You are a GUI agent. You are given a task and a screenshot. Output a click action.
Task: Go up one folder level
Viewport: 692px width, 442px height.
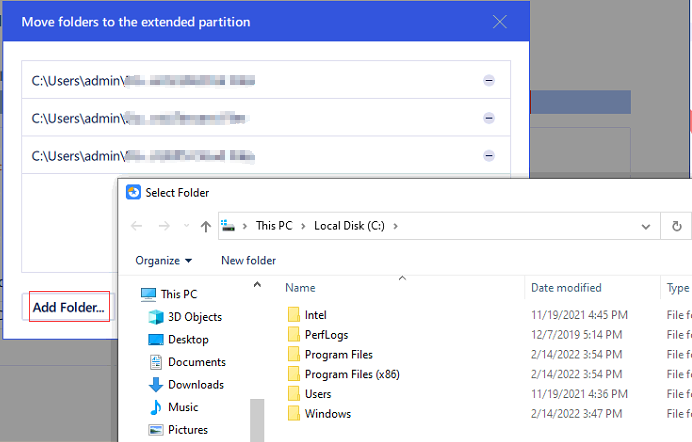[x=205, y=227]
